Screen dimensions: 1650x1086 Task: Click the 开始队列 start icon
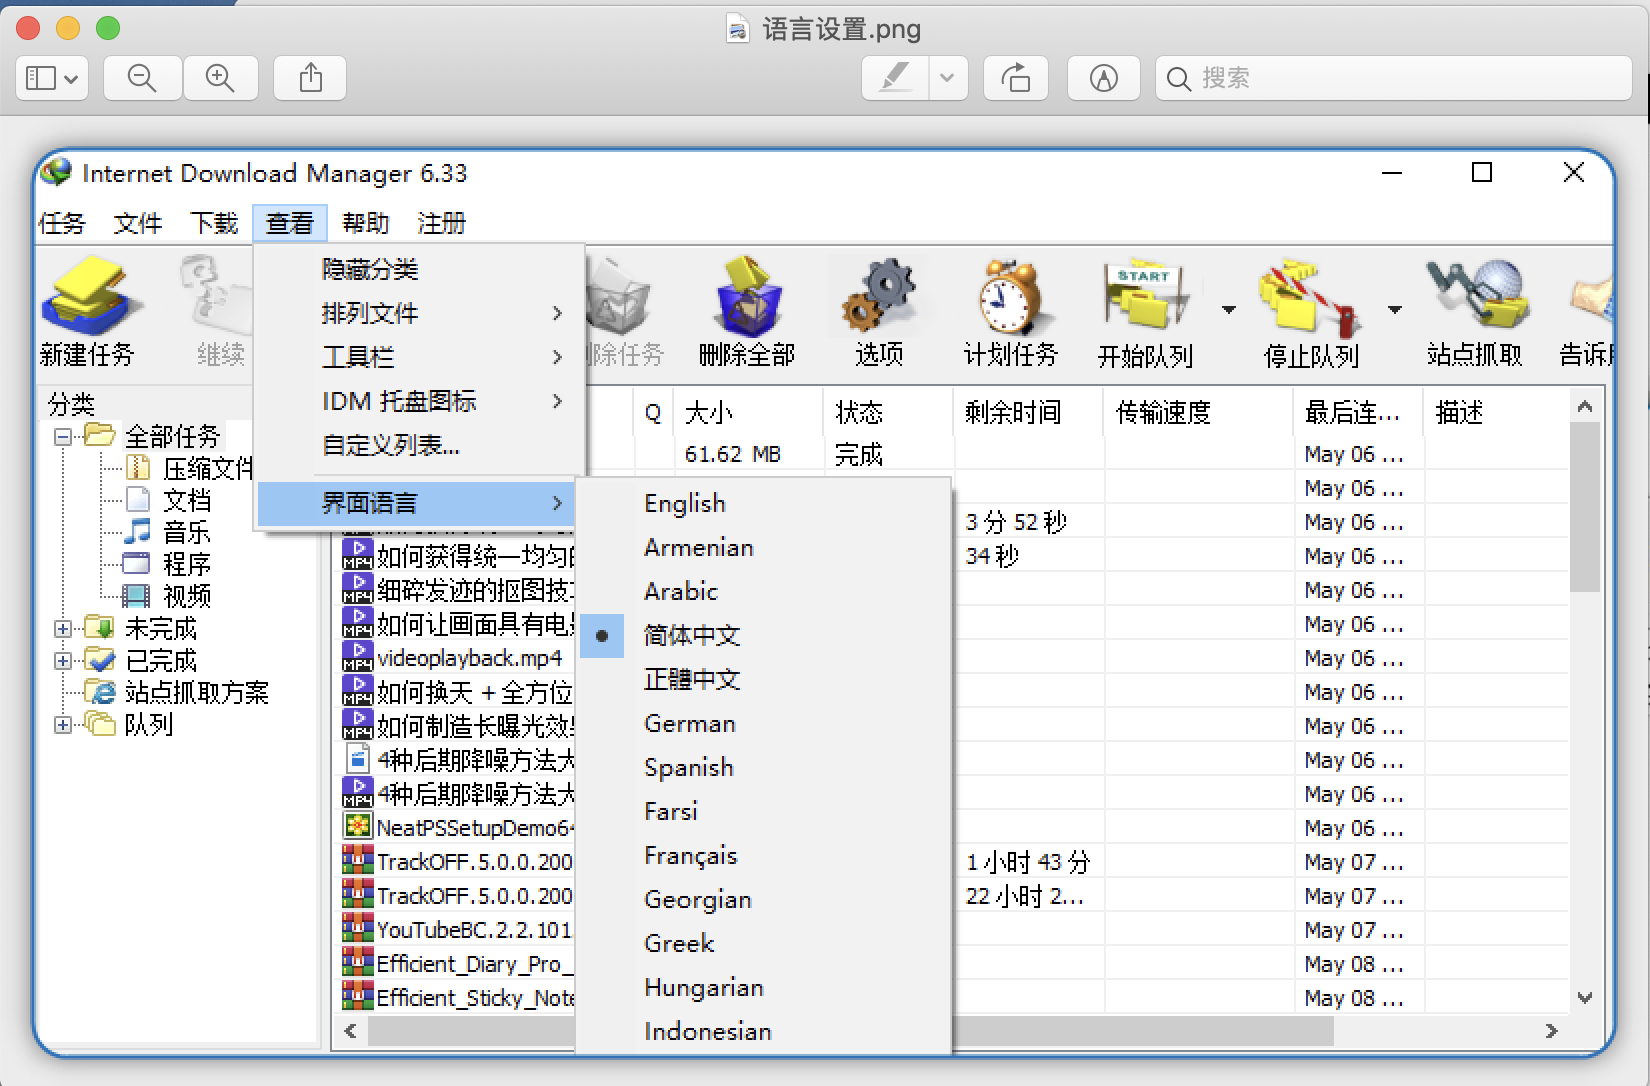[x=1146, y=296]
